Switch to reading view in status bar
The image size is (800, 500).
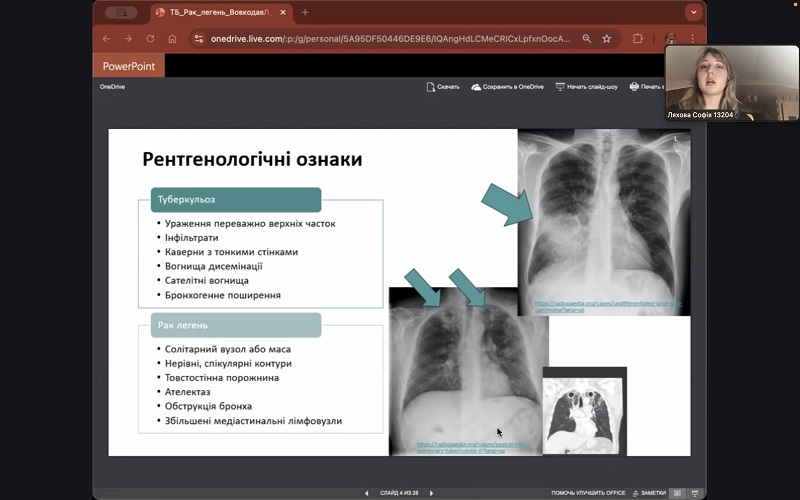(677, 493)
